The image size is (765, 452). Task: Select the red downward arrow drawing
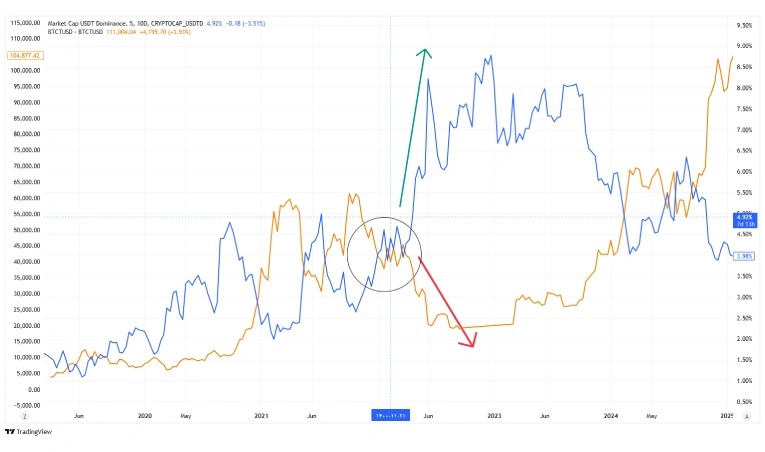(444, 300)
